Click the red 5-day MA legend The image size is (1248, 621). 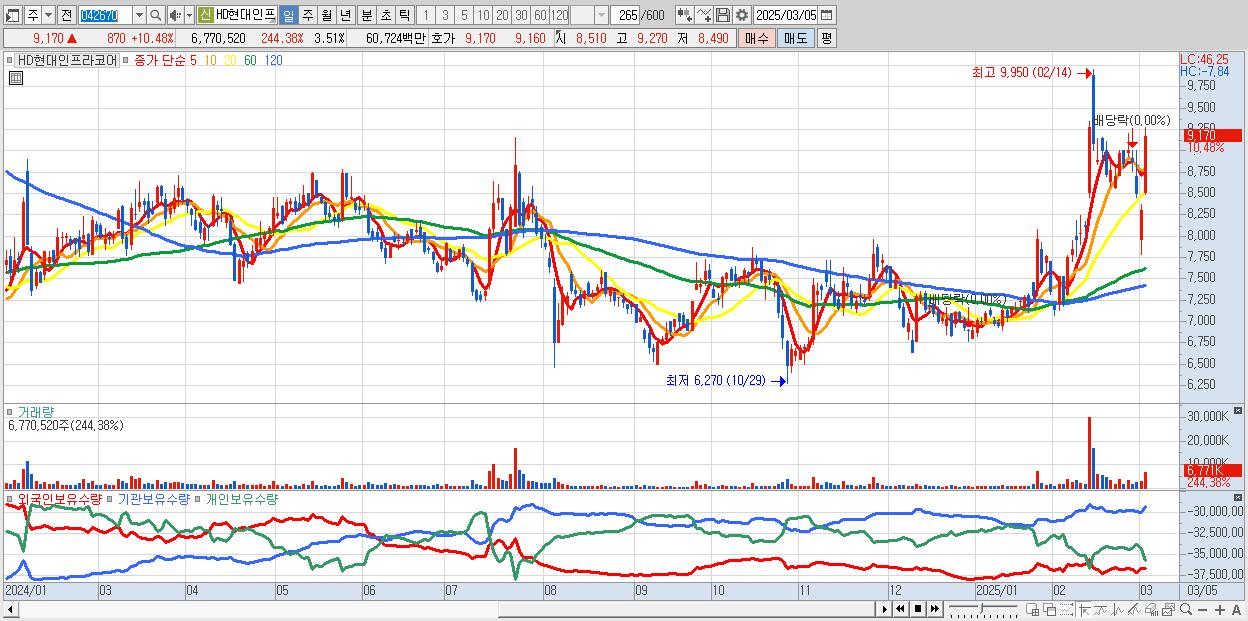click(193, 60)
